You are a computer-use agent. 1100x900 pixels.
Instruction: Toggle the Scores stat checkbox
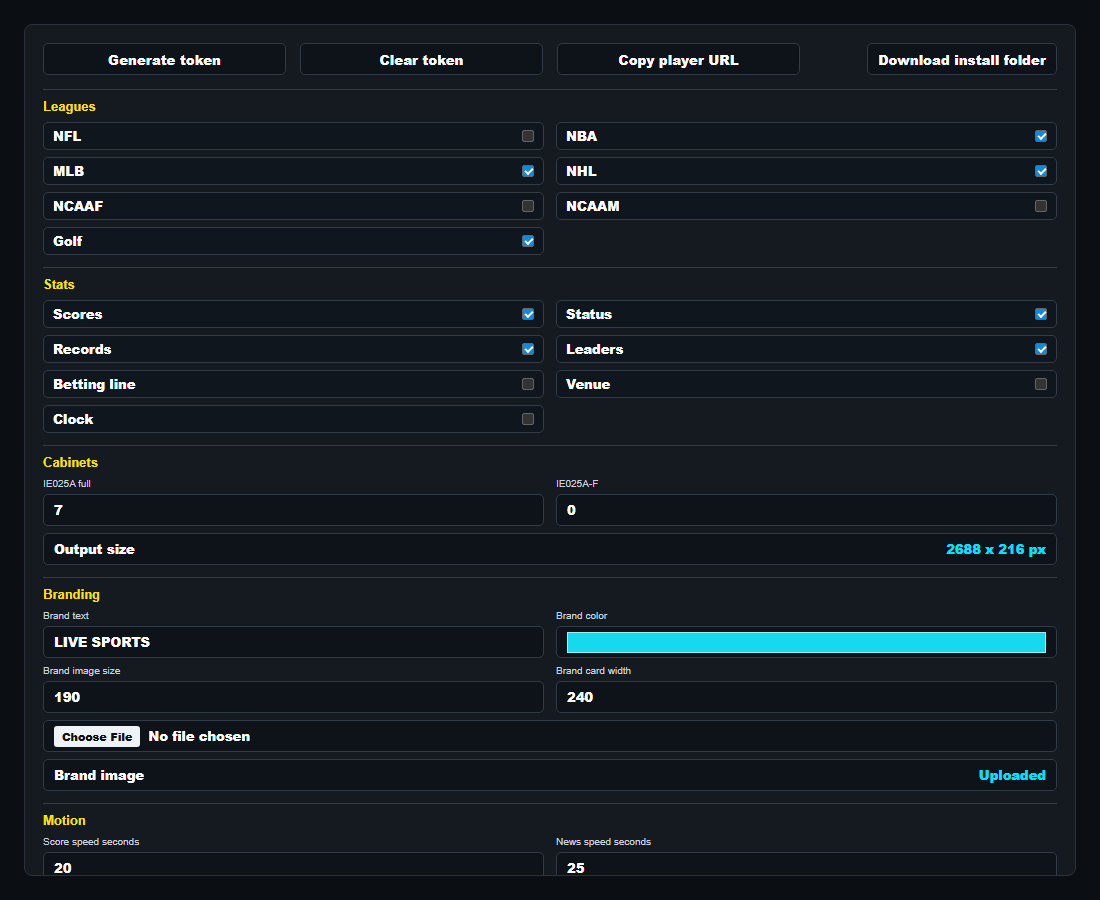[x=528, y=314]
